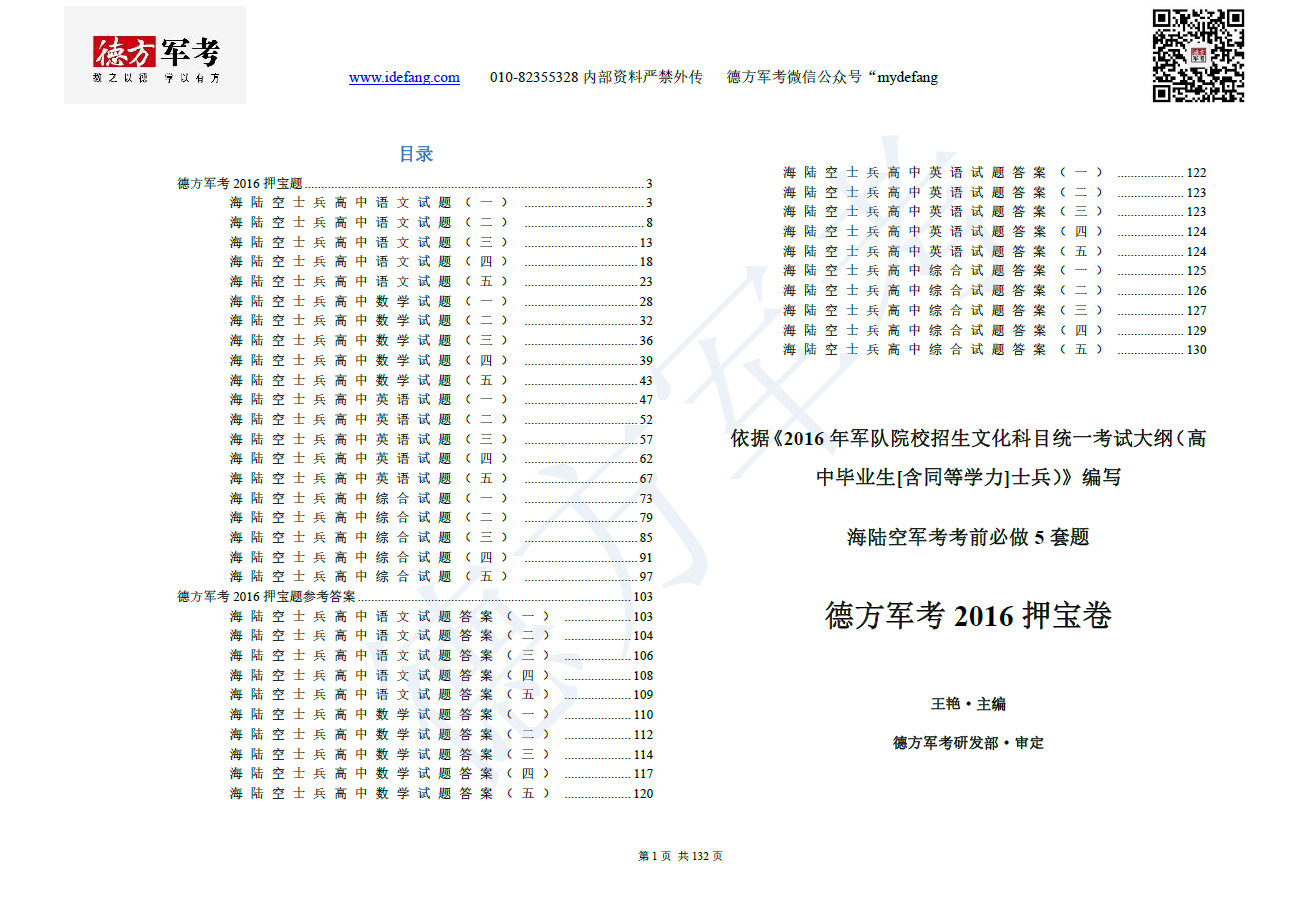Open TOC entry 高中英语试题答案（一）page 122
The image size is (1308, 918).
coord(994,173)
